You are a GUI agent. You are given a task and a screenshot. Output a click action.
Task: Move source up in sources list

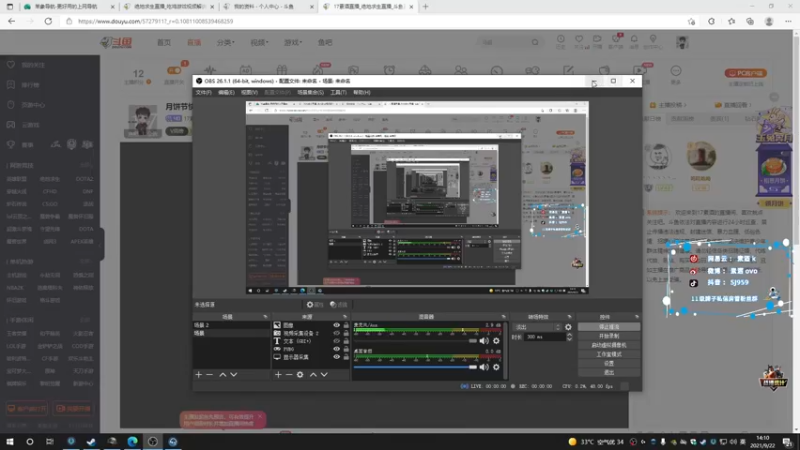(313, 374)
